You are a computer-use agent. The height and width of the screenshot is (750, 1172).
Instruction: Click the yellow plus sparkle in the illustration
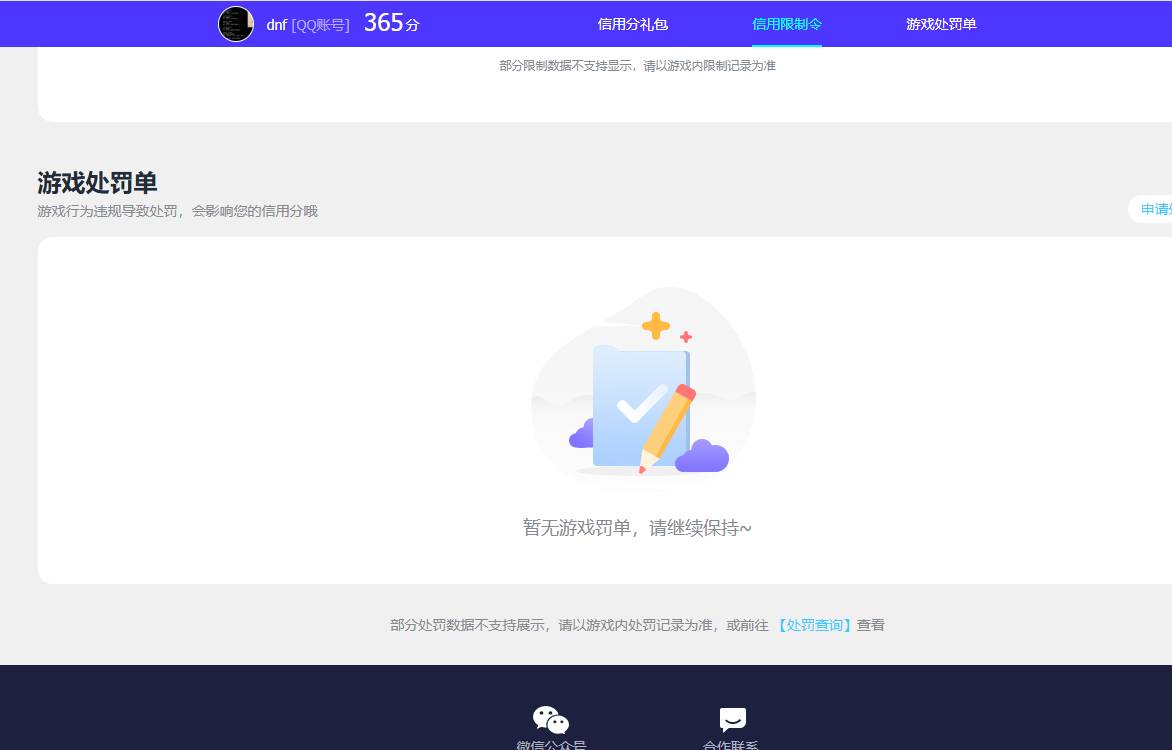[656, 325]
